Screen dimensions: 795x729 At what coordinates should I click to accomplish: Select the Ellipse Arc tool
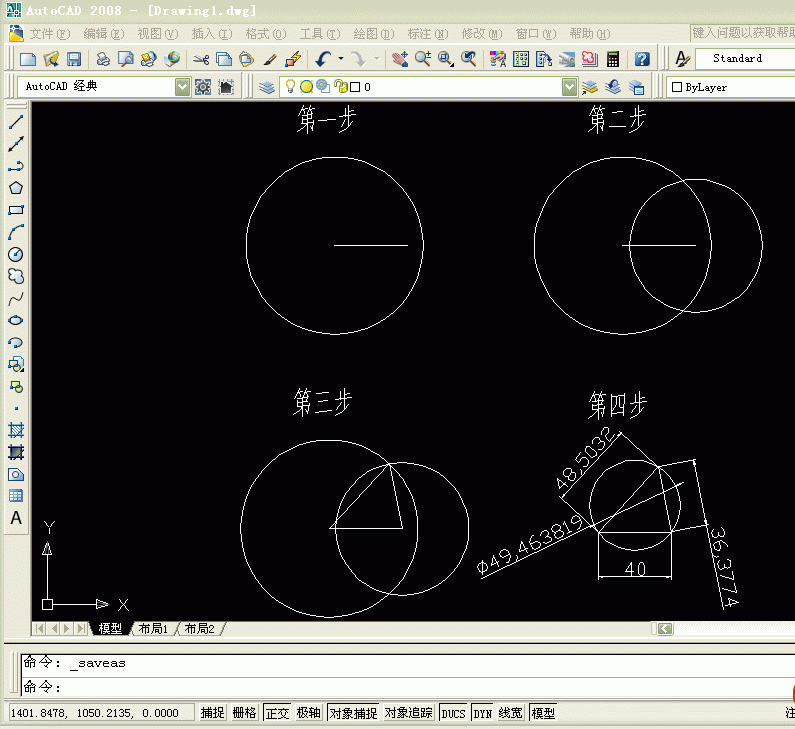click(x=16, y=343)
